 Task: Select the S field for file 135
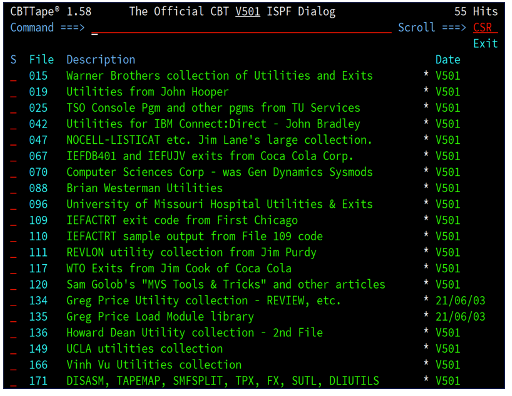click(13, 316)
